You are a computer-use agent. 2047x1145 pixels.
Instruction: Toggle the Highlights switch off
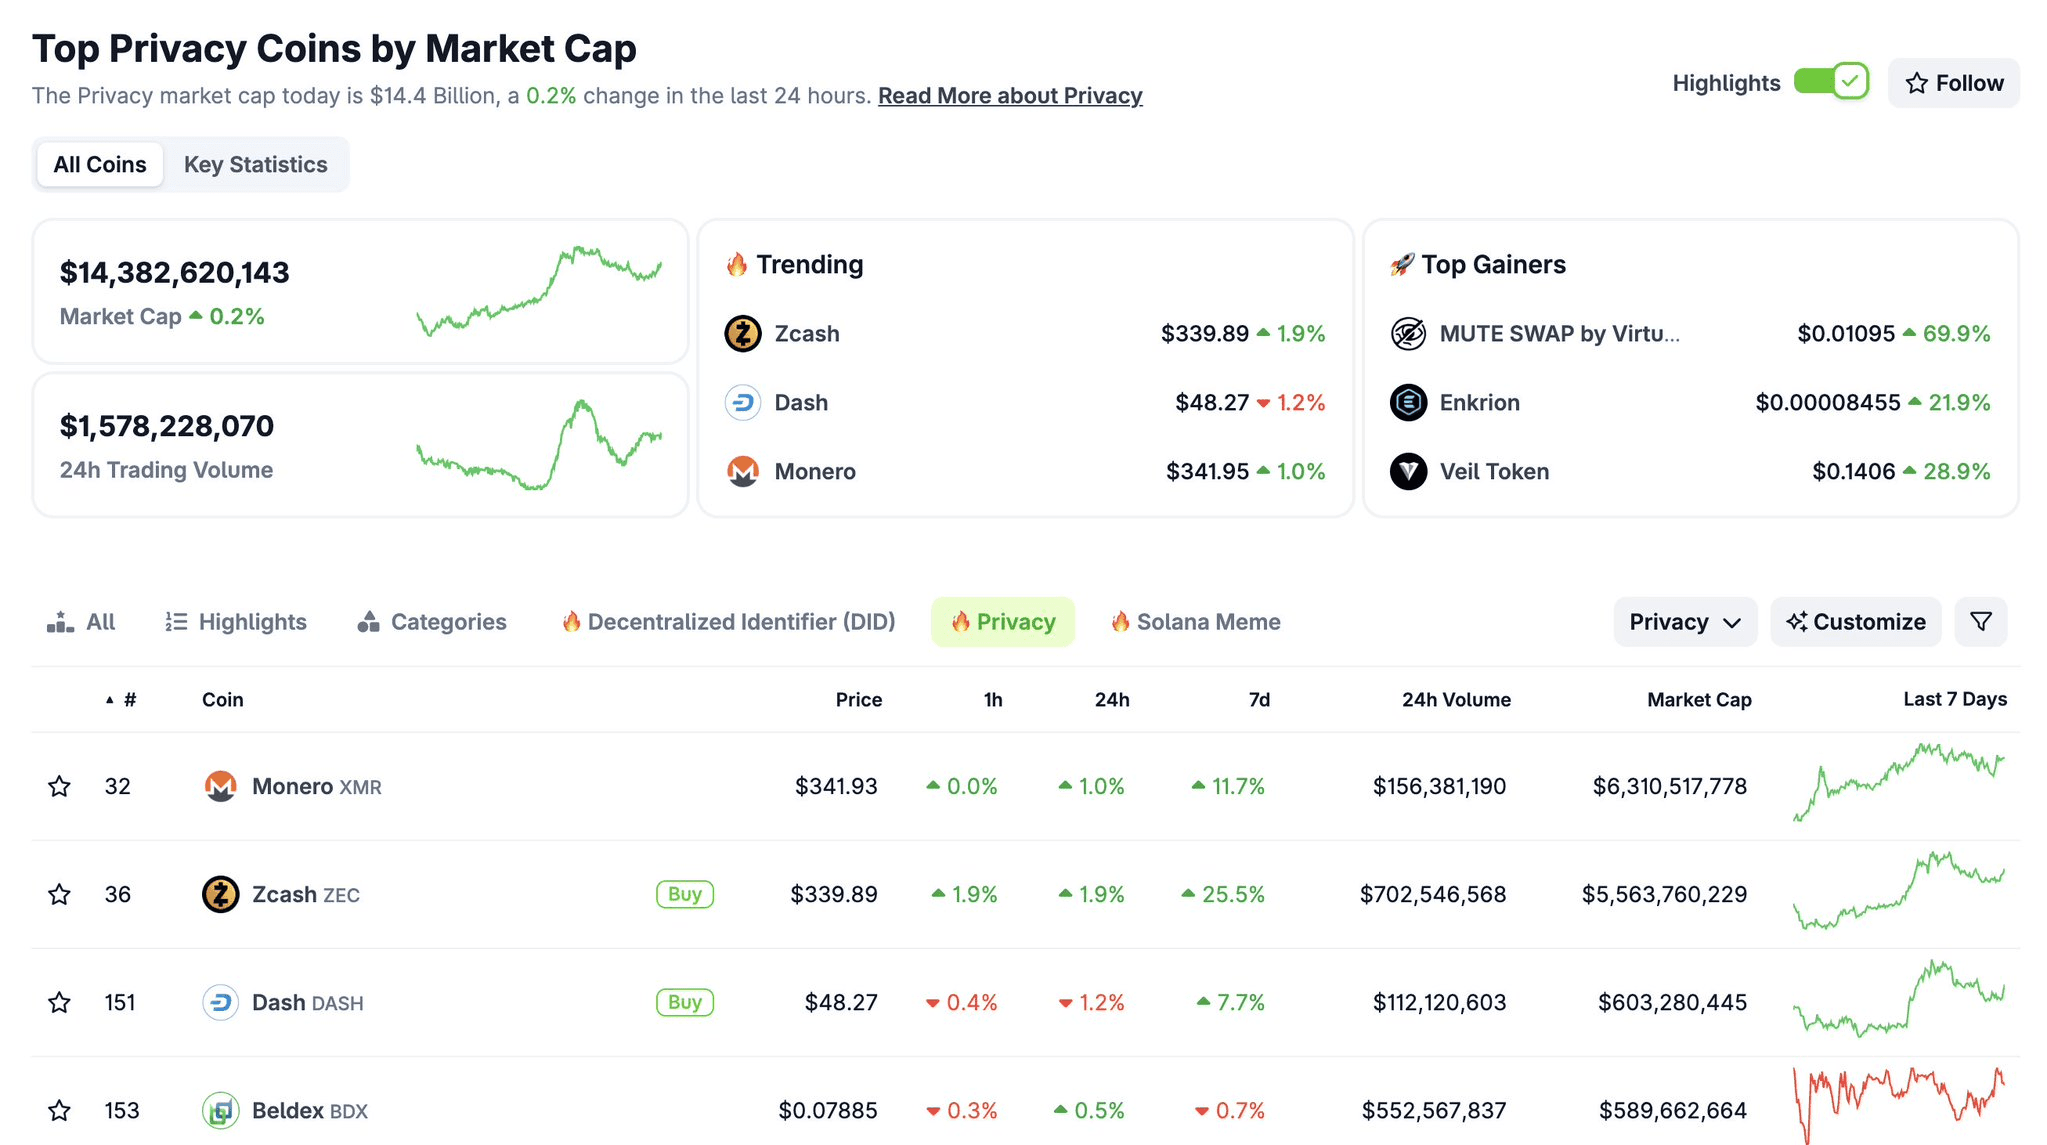[1831, 82]
